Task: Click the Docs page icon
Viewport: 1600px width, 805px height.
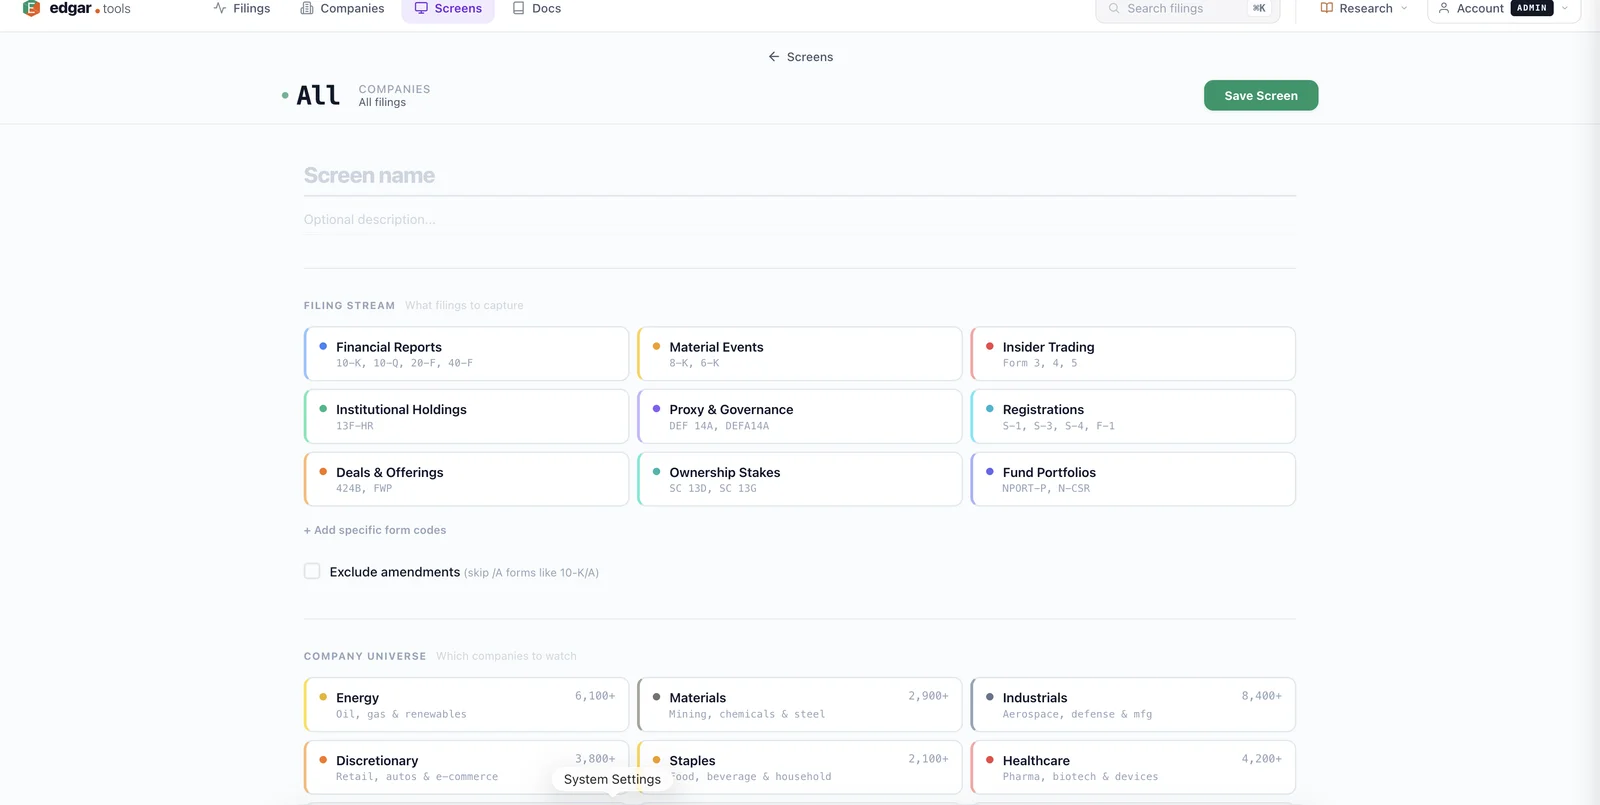Action: point(518,8)
